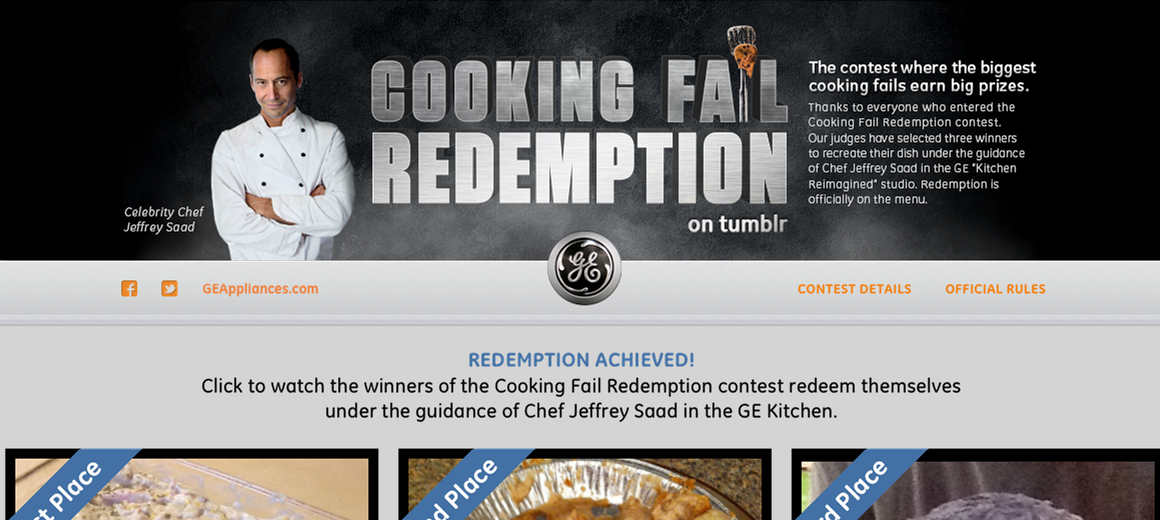Screen dimensions: 1160x520
Task: Open the Twitter bird icon
Action: click(169, 288)
